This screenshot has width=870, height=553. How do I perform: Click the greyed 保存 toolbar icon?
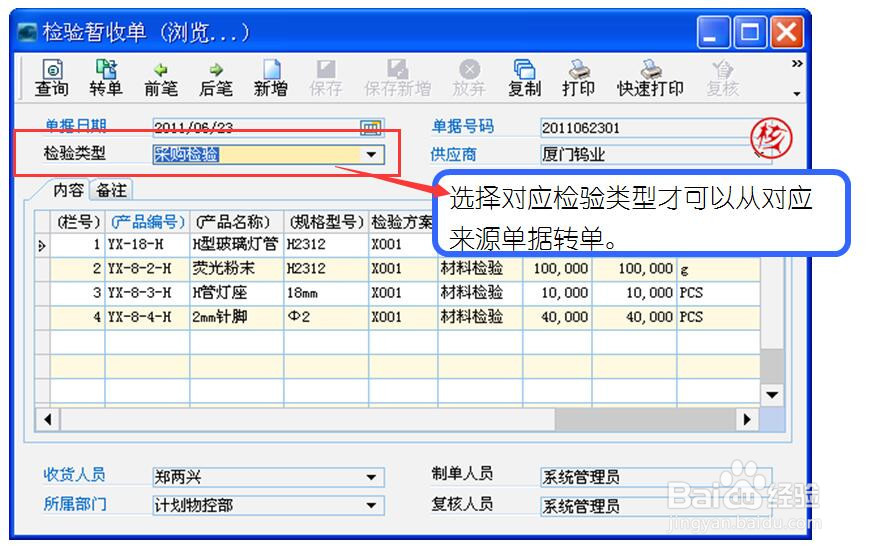[x=326, y=78]
